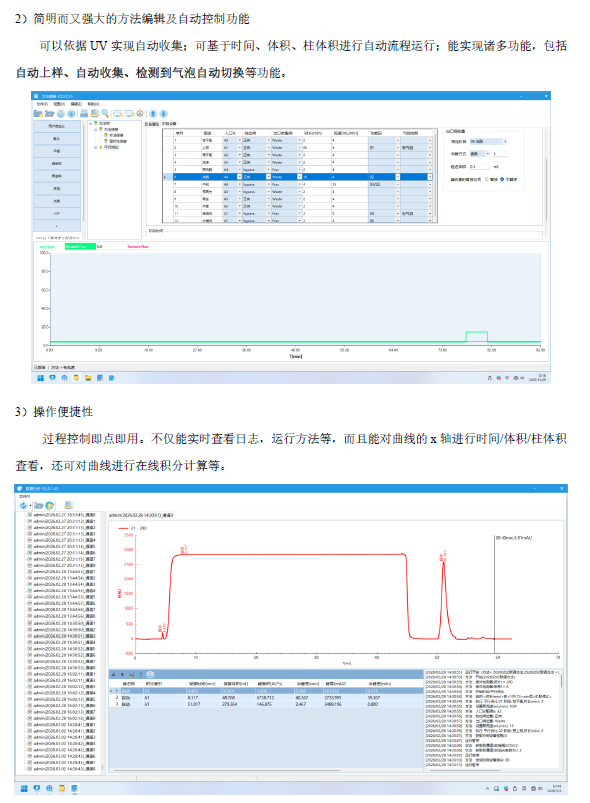Select the empty radio button under outlet collection settings
The image size is (590, 803).
coord(487,179)
